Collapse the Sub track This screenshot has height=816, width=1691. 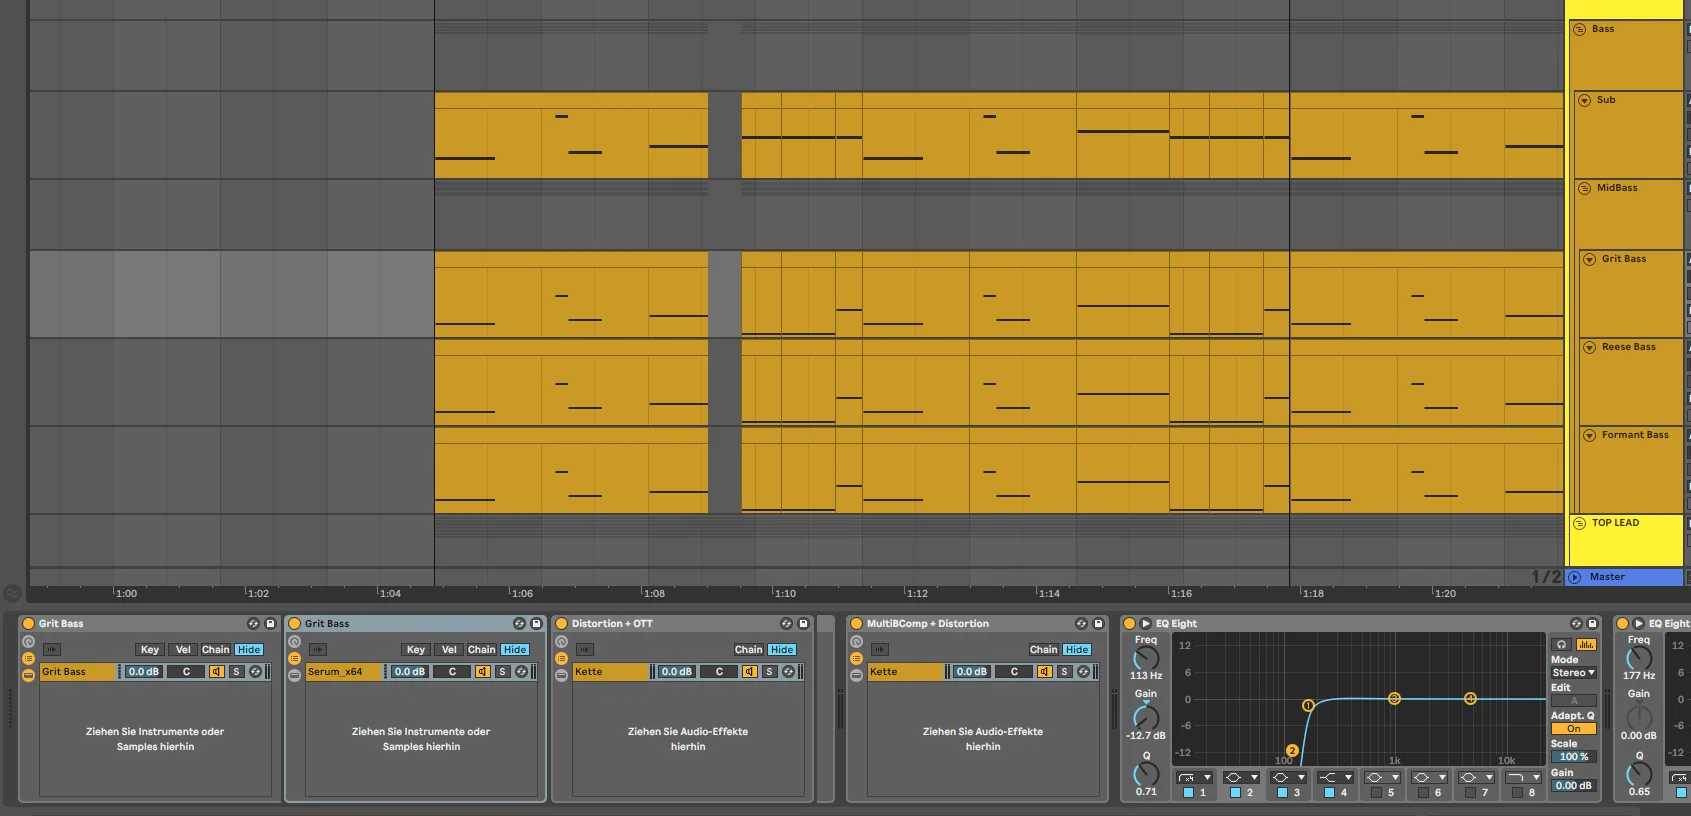click(x=1584, y=100)
